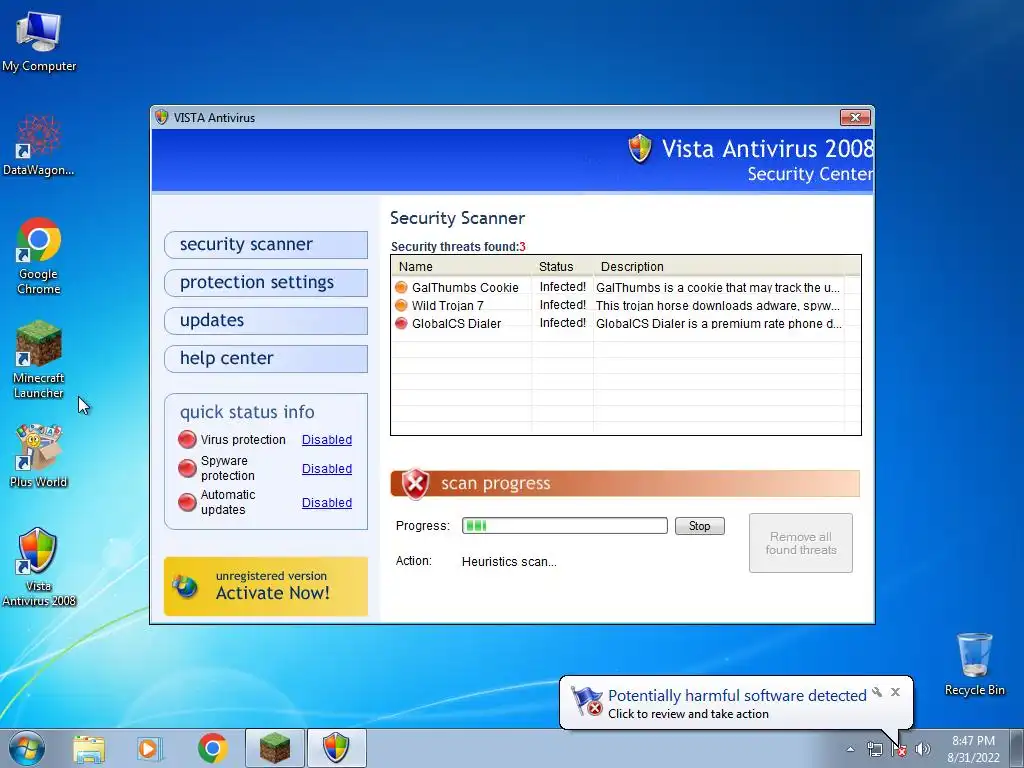Viewport: 1024px width, 768px height.
Task: Open the security scanner section
Action: [266, 245]
